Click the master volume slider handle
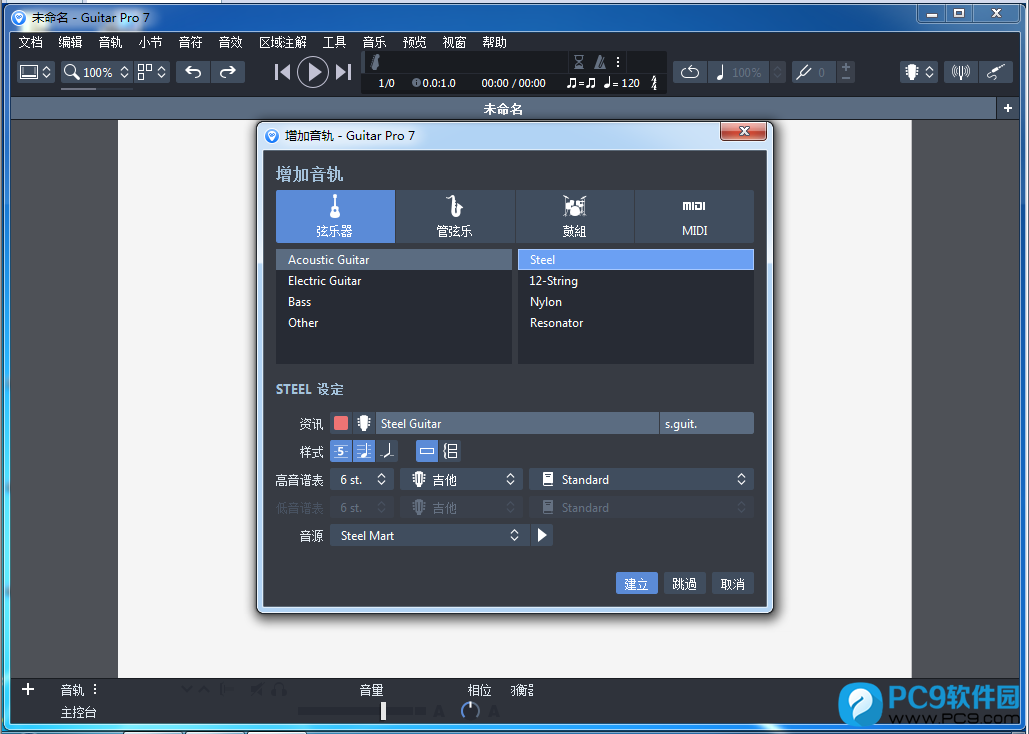Screen dimensions: 1029x734 (x=383, y=710)
